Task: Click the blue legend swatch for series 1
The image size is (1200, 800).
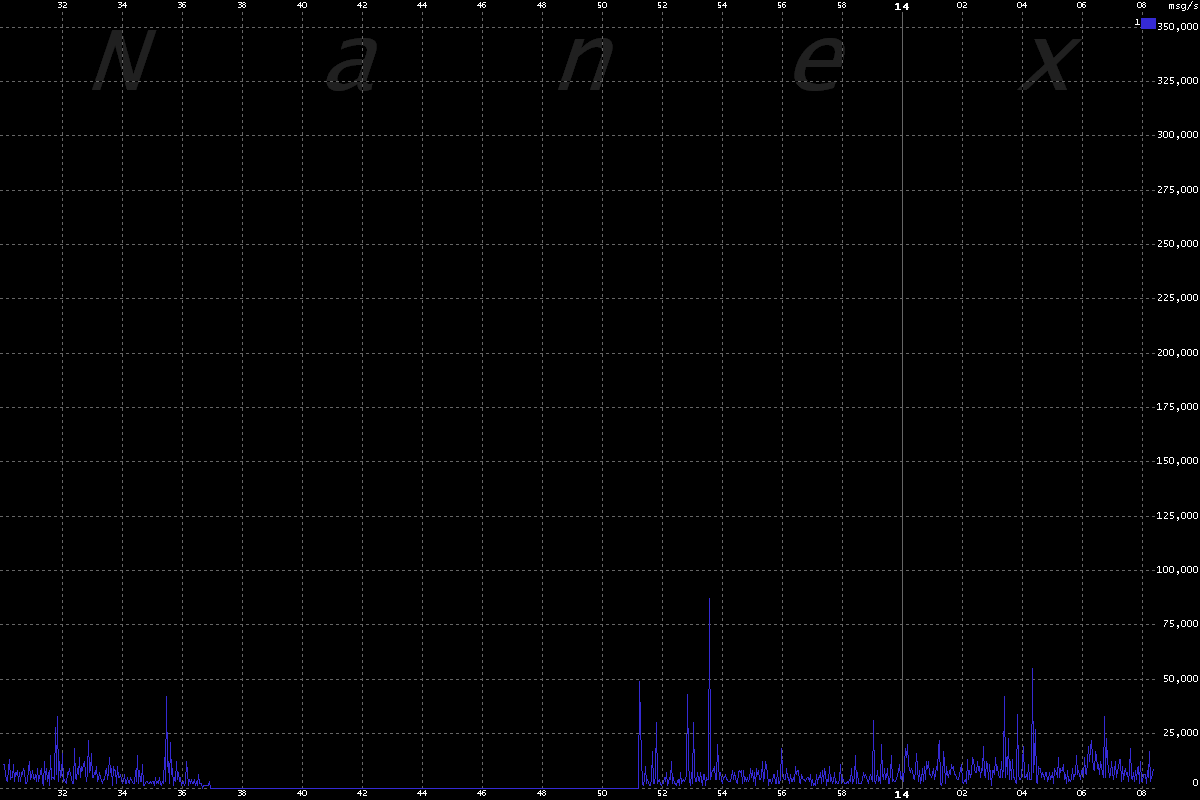Action: coord(1148,23)
